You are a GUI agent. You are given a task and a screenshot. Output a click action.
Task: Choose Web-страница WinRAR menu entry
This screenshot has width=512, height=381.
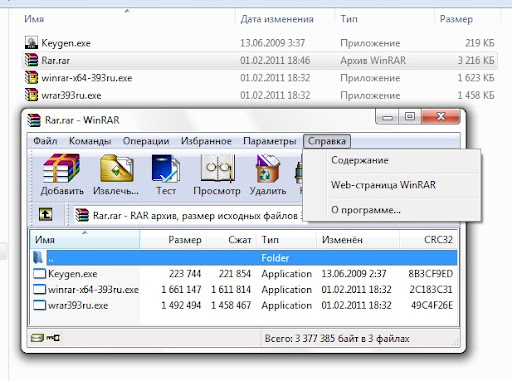[x=383, y=185]
